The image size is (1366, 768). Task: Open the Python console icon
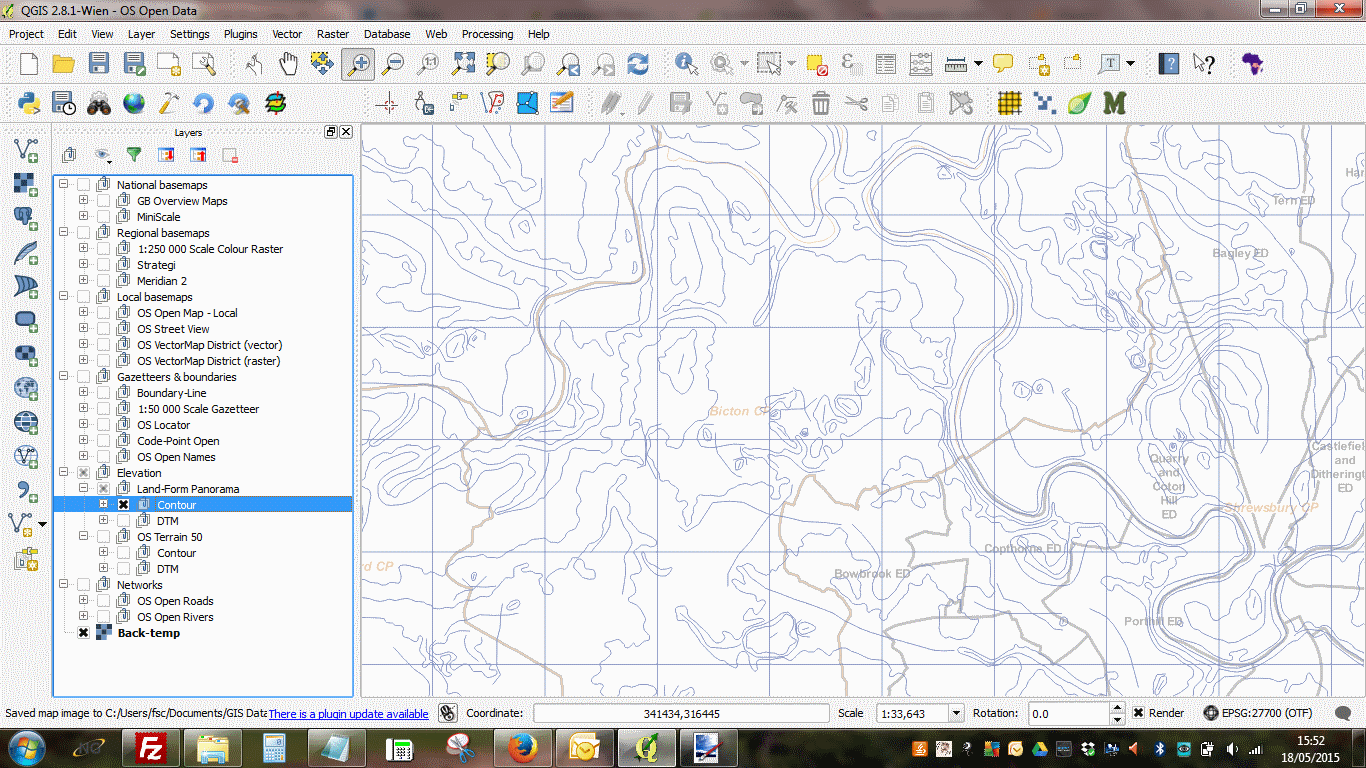coord(29,102)
